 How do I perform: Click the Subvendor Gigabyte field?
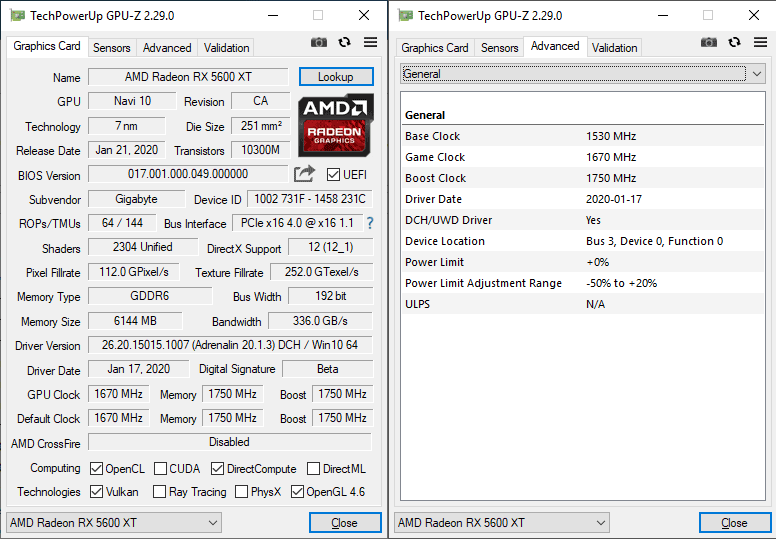[137, 199]
